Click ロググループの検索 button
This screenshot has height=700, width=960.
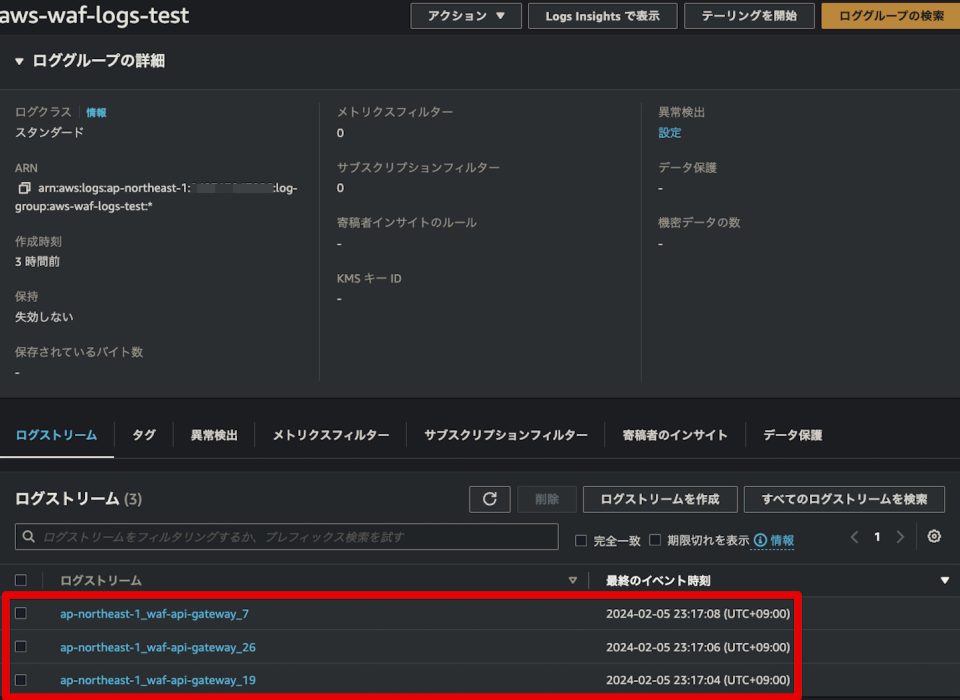[891, 16]
